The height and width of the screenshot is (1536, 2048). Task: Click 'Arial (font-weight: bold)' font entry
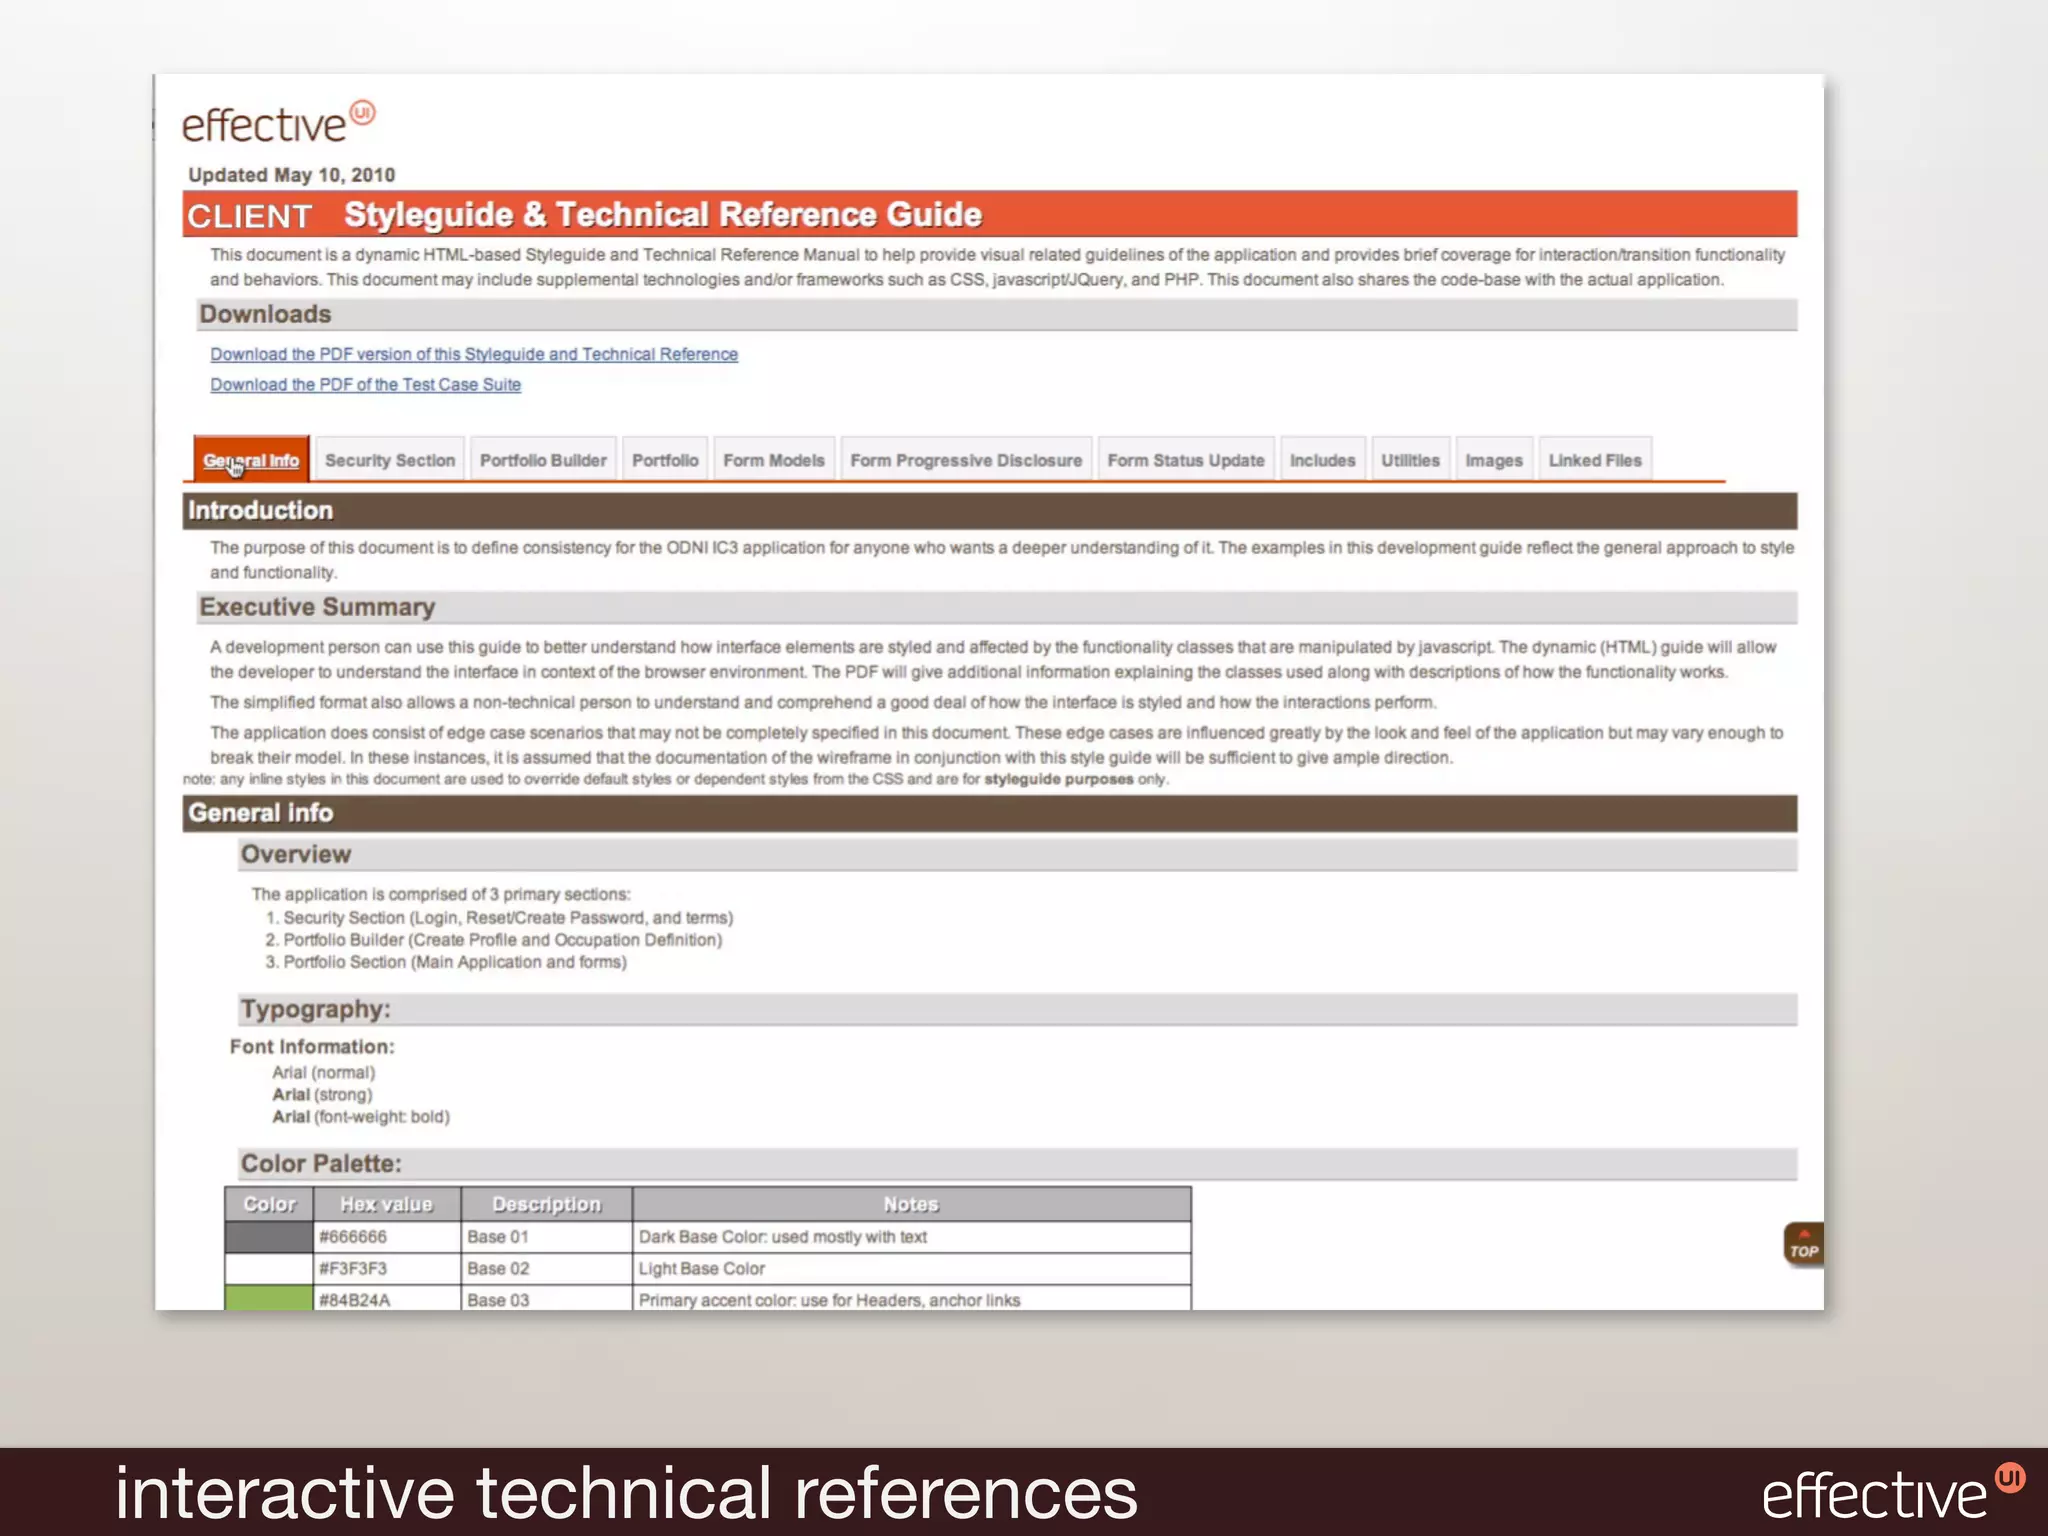(361, 1116)
